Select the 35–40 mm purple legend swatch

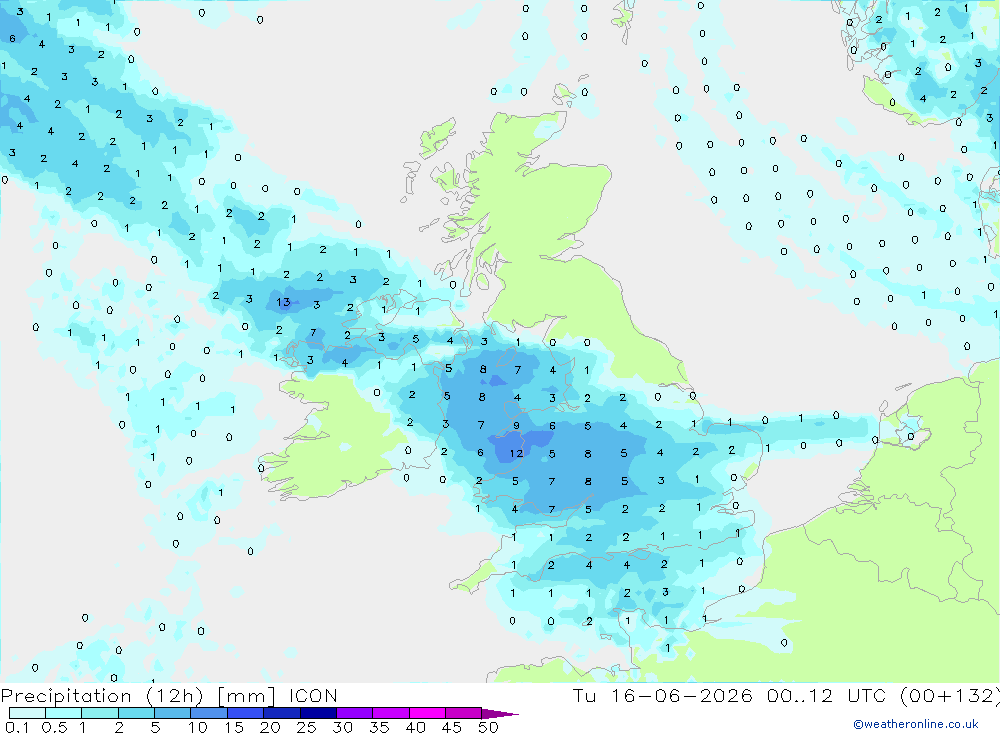tap(390, 713)
